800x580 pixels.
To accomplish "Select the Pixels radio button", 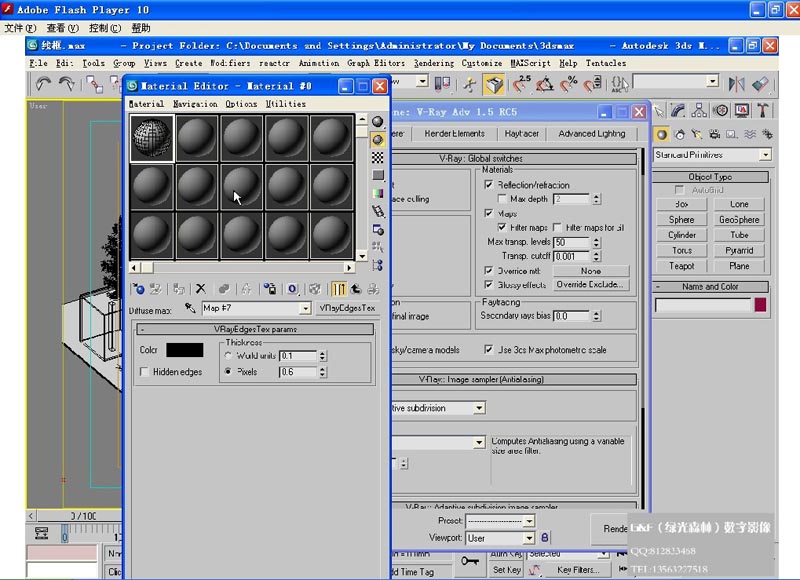I will (x=228, y=371).
